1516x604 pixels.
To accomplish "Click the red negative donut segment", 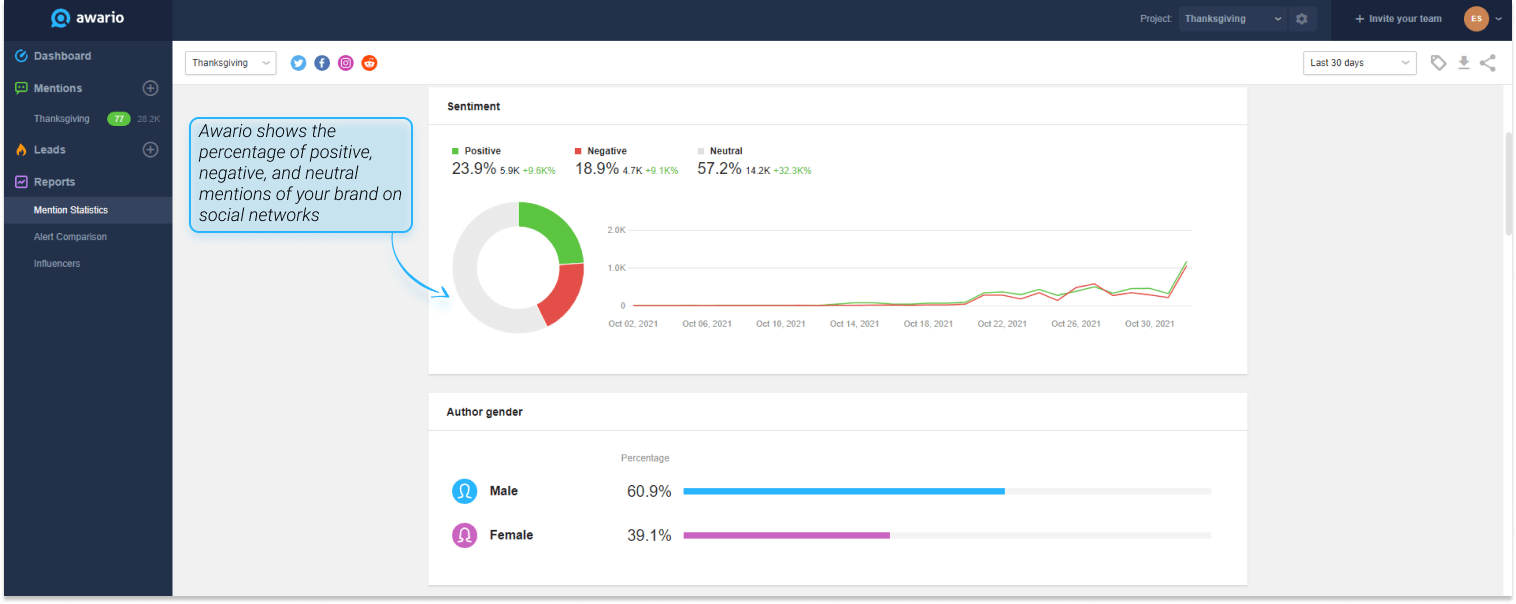I will [564, 293].
